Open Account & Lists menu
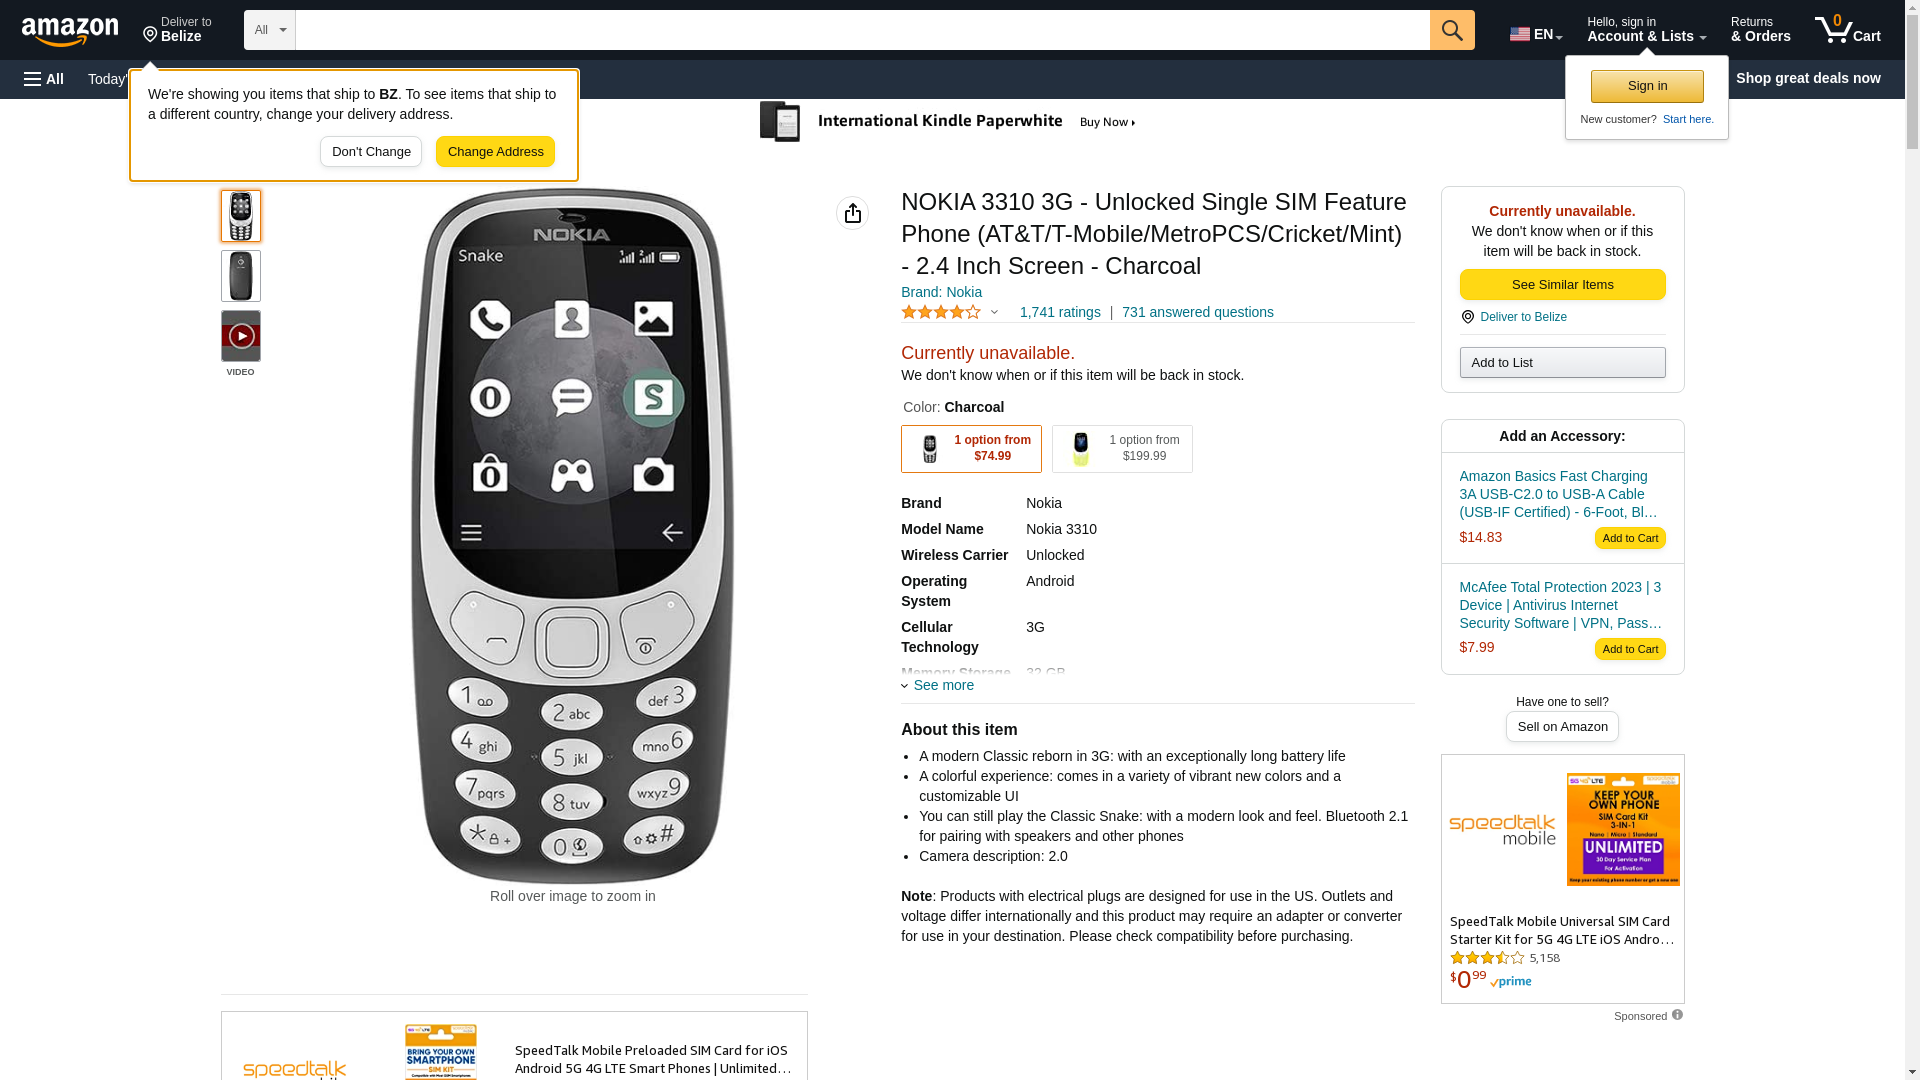The height and width of the screenshot is (1080, 1920). click(x=1646, y=30)
